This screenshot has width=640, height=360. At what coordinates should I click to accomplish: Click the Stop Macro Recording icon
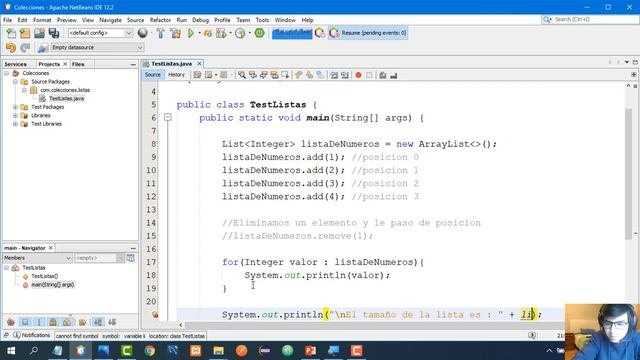369,75
